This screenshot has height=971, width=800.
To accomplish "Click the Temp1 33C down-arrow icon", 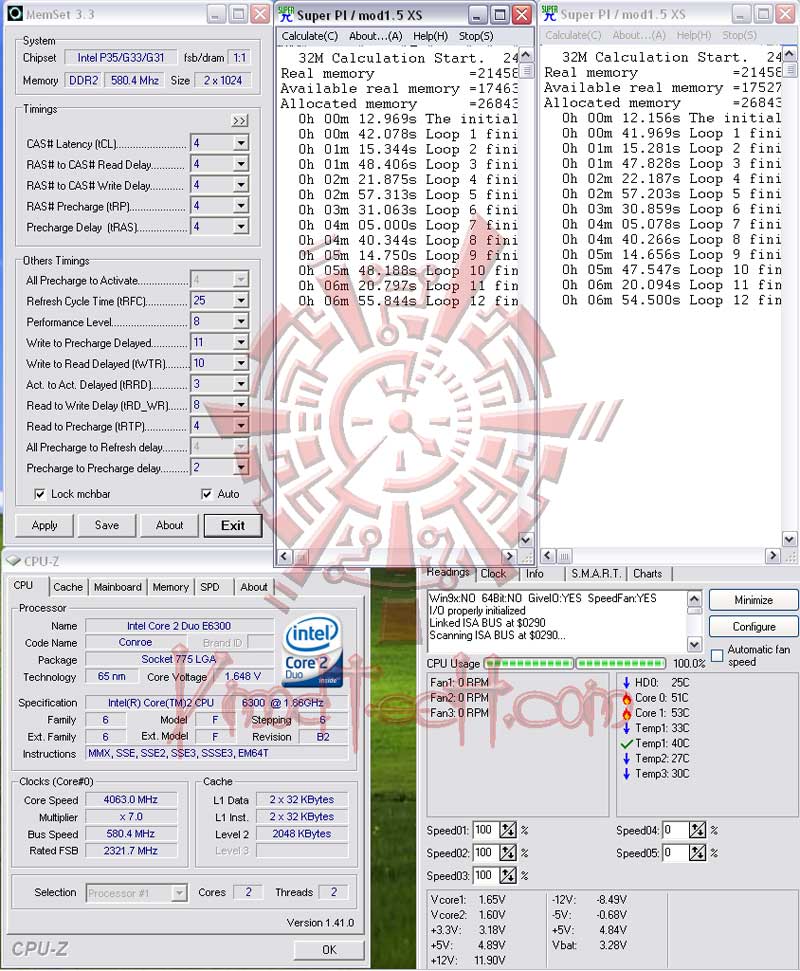I will (627, 728).
